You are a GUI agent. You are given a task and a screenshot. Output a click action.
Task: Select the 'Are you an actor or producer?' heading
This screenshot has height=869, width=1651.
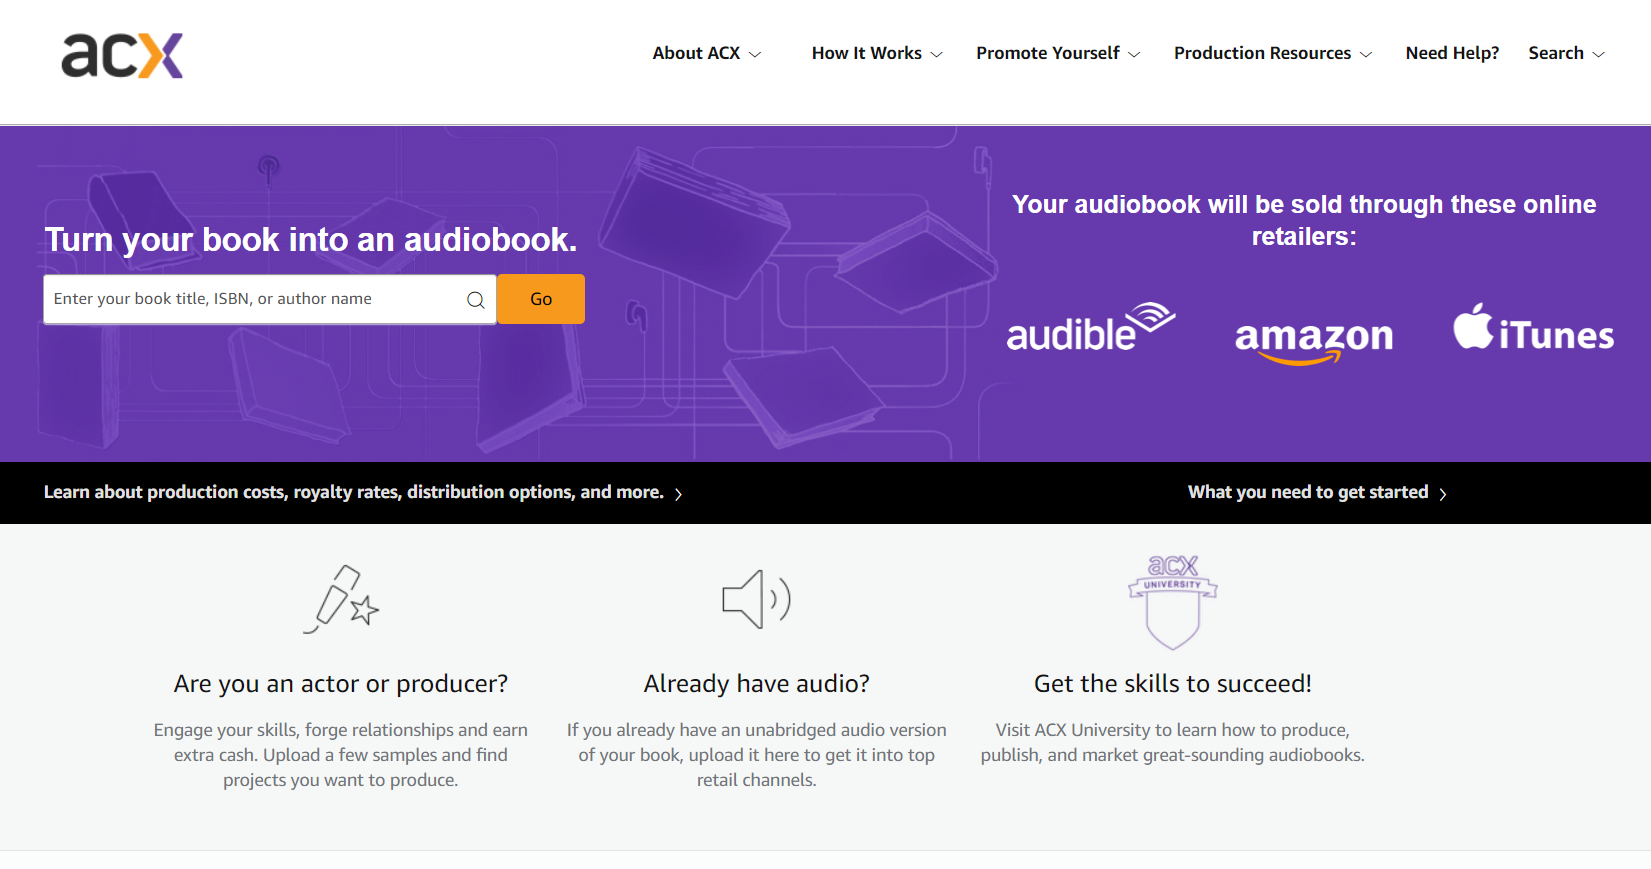[341, 684]
